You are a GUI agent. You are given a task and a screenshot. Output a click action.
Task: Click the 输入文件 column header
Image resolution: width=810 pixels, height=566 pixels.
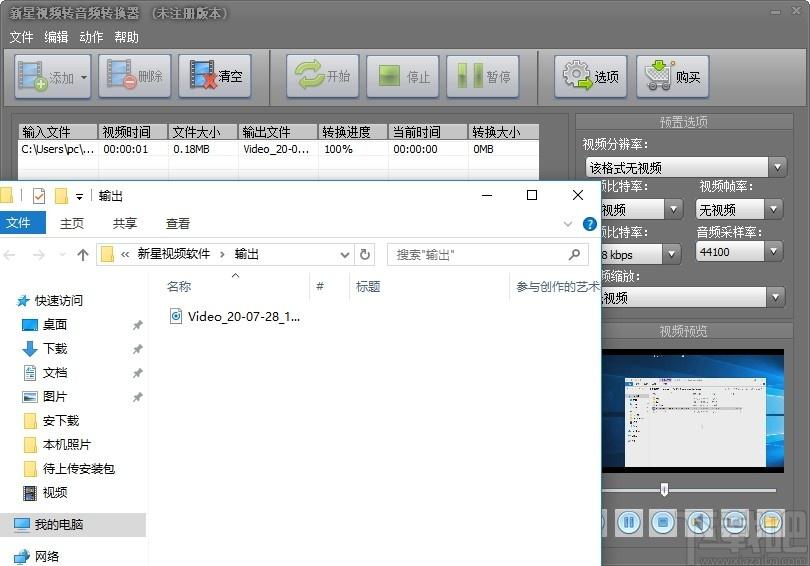(58, 132)
